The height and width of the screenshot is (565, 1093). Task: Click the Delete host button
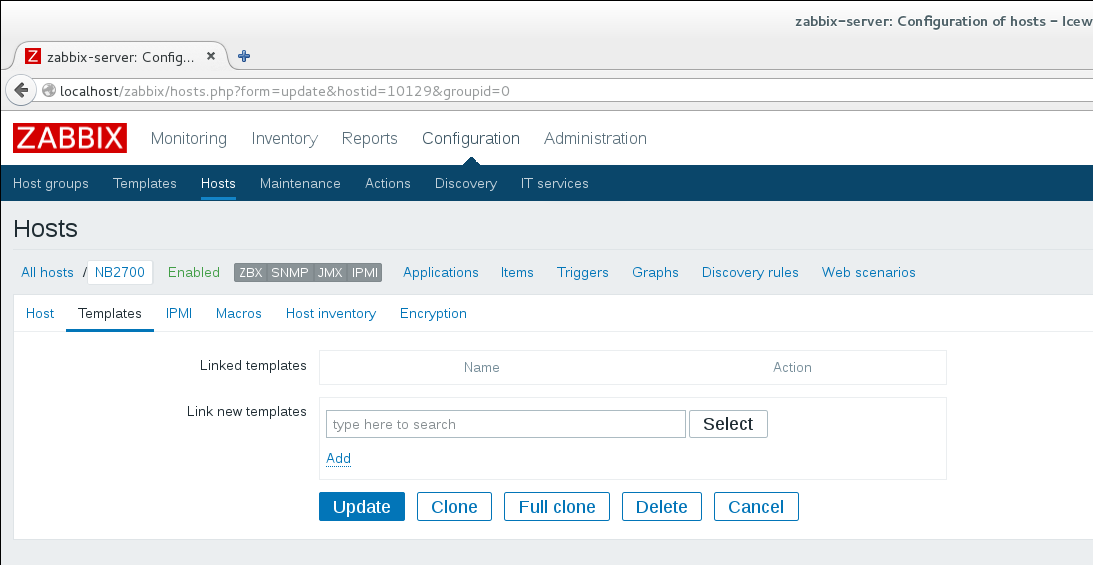(662, 506)
